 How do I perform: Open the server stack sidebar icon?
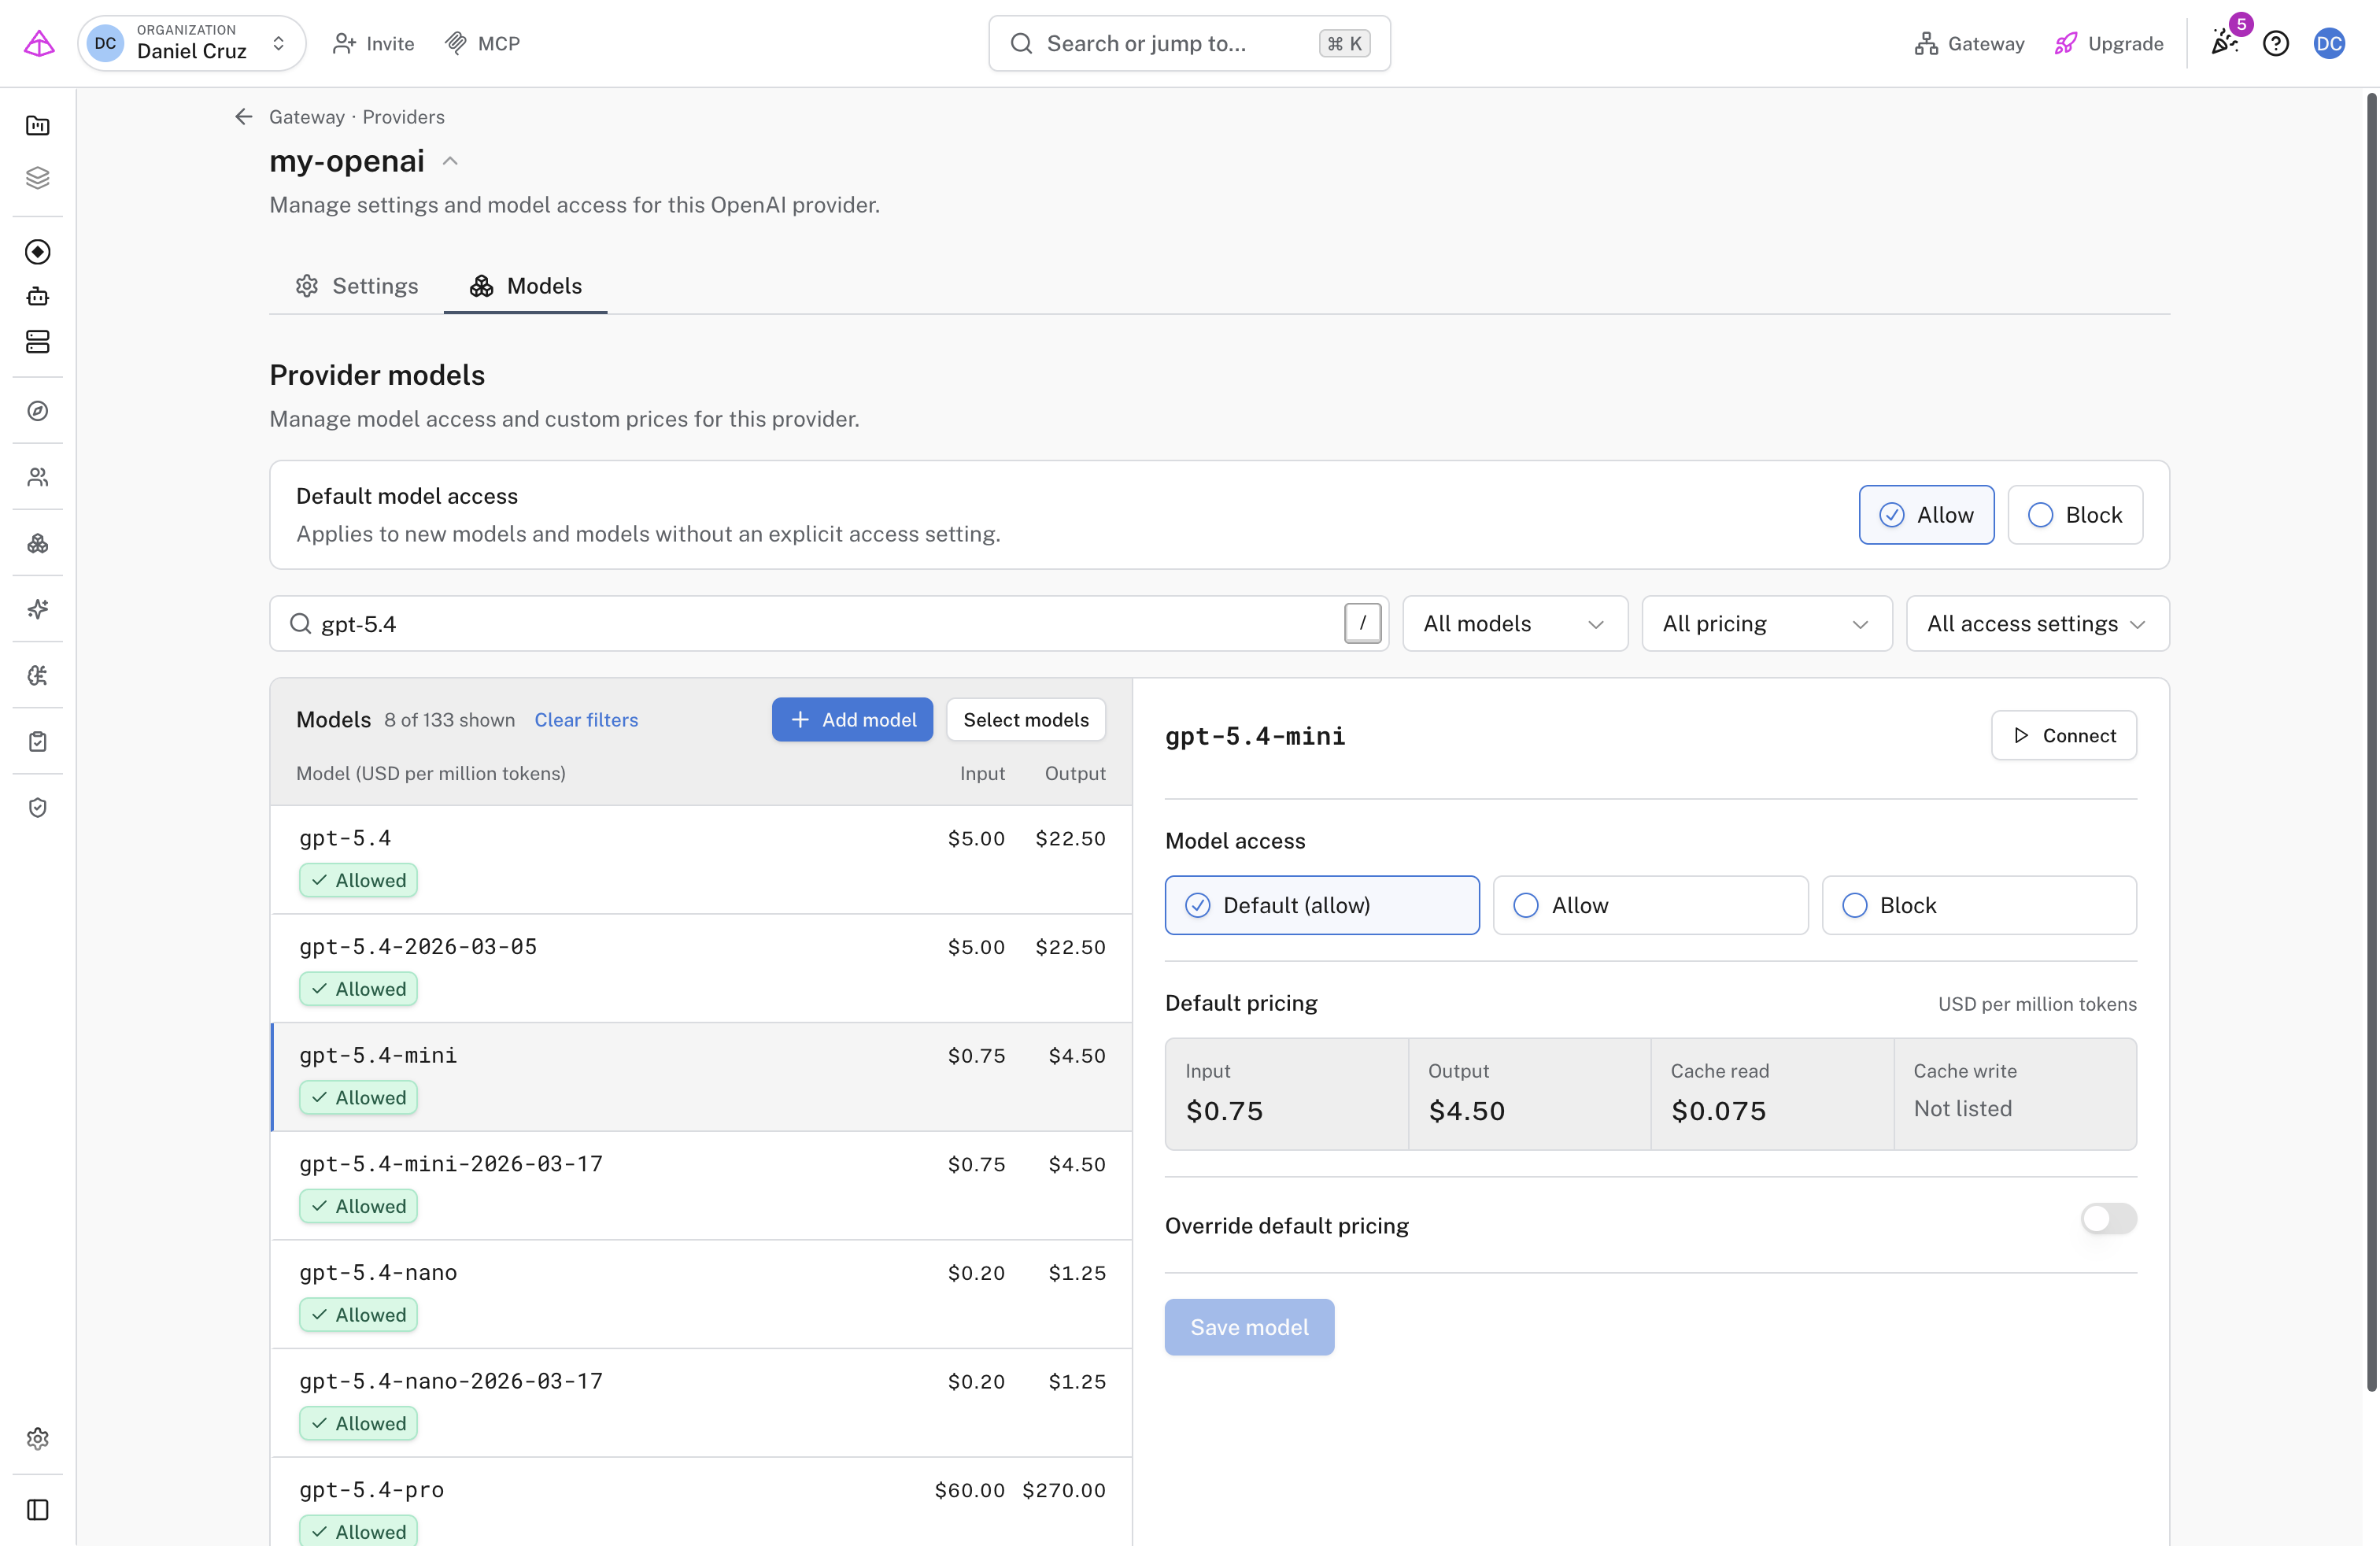(38, 341)
